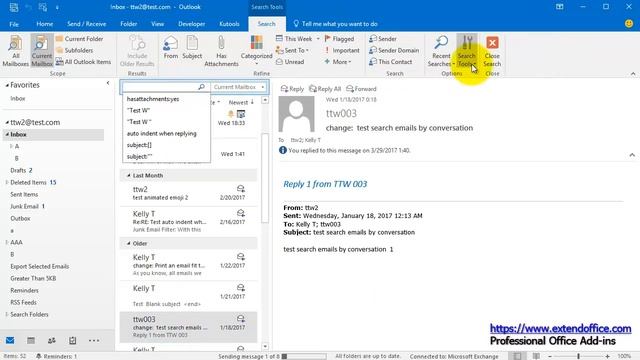This screenshot has height=360, width=640.
Task: Click zoom in plus button
Action: pyautogui.click(x=607, y=356)
